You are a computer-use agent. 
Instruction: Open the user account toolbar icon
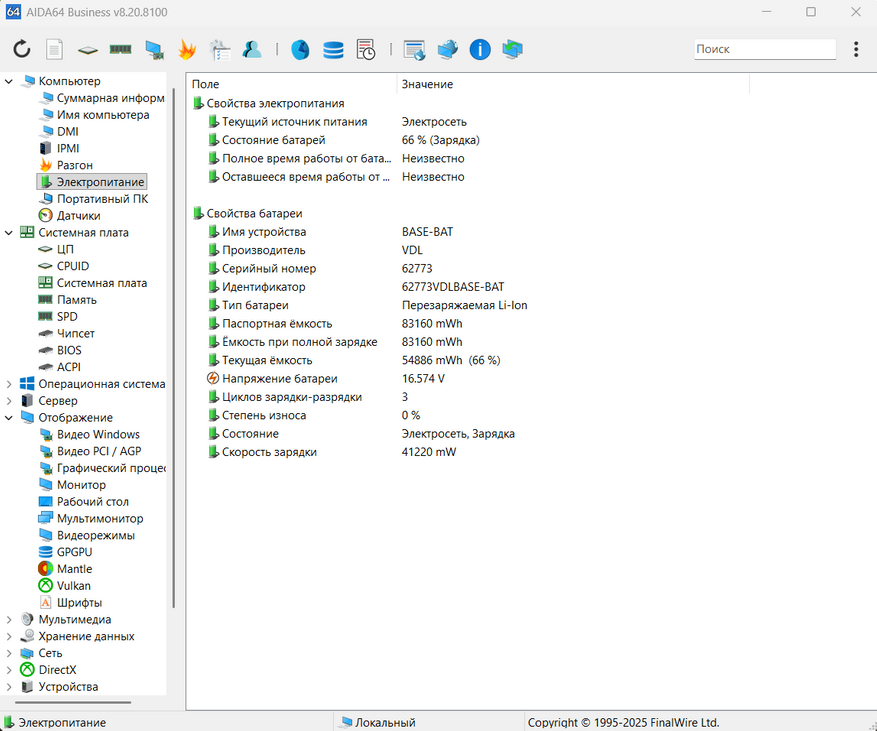click(252, 49)
